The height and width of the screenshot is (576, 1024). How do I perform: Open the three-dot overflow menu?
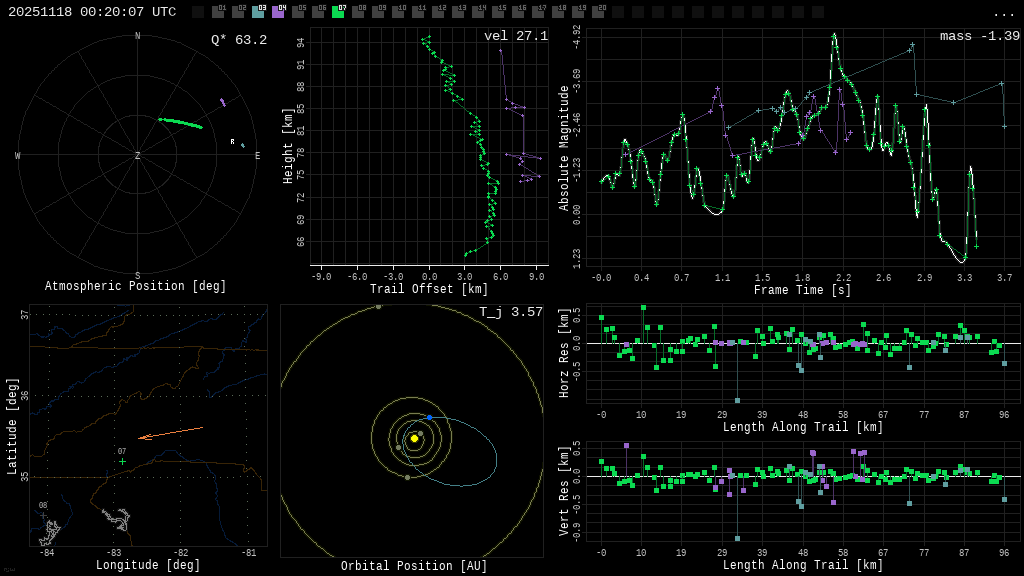(1003, 13)
